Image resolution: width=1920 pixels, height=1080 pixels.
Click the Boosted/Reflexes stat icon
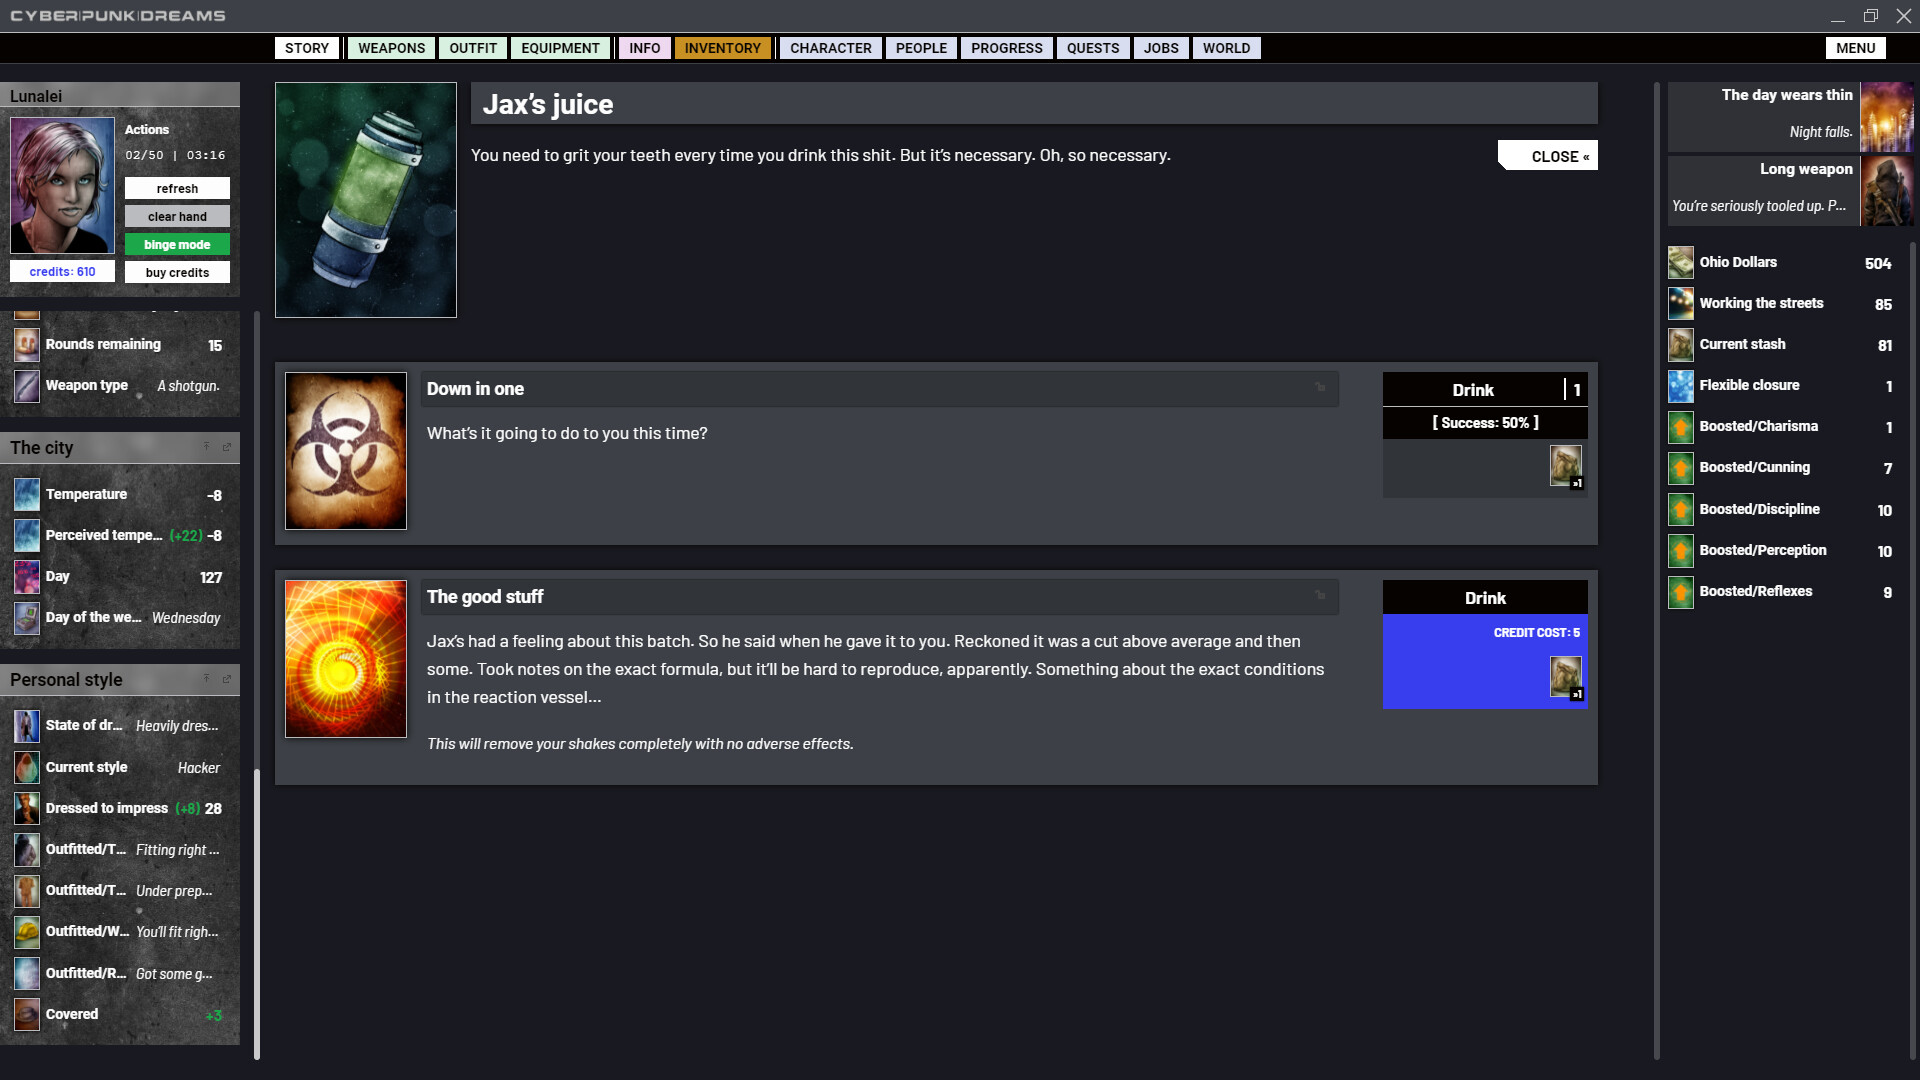click(x=1679, y=591)
